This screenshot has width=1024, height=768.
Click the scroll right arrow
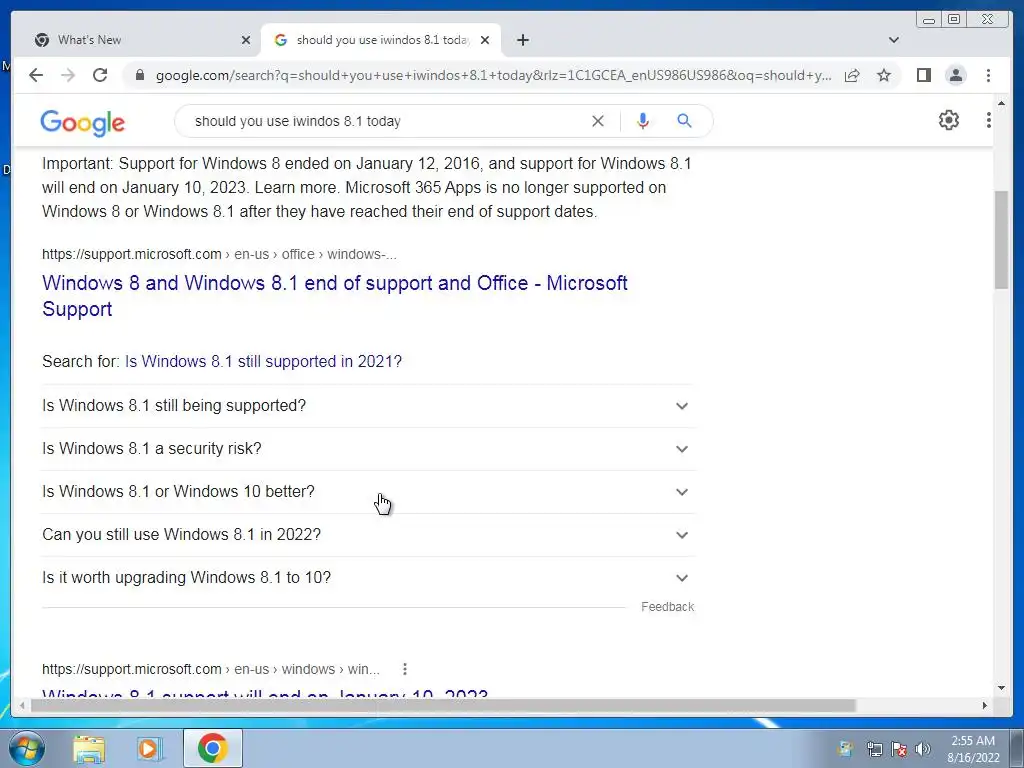984,705
